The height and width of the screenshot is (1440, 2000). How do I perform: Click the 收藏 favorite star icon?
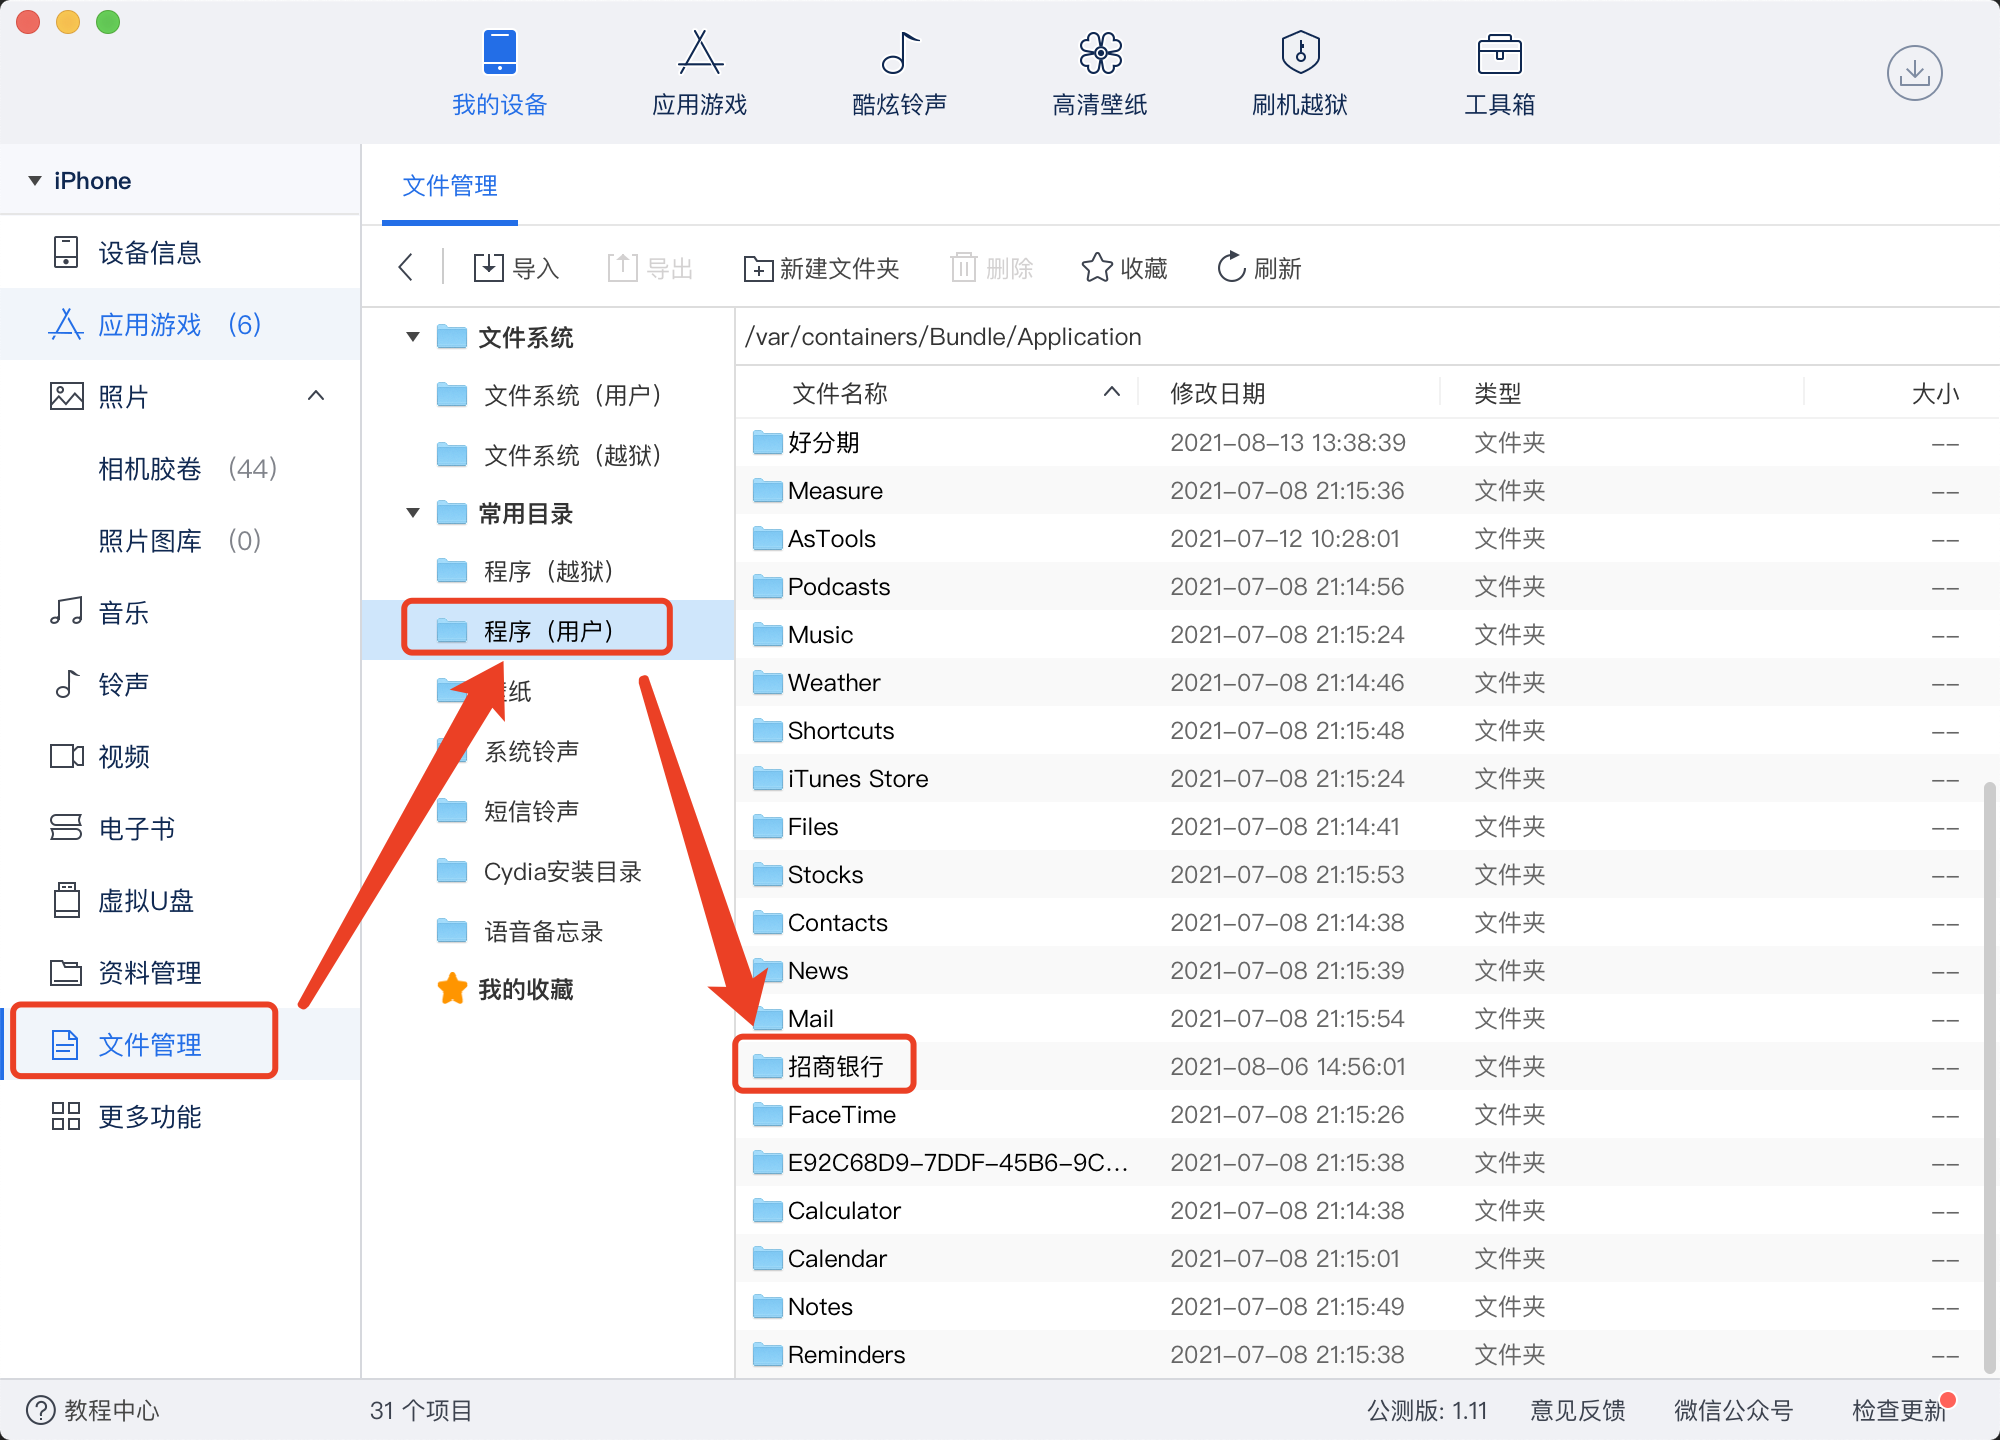click(x=1124, y=267)
